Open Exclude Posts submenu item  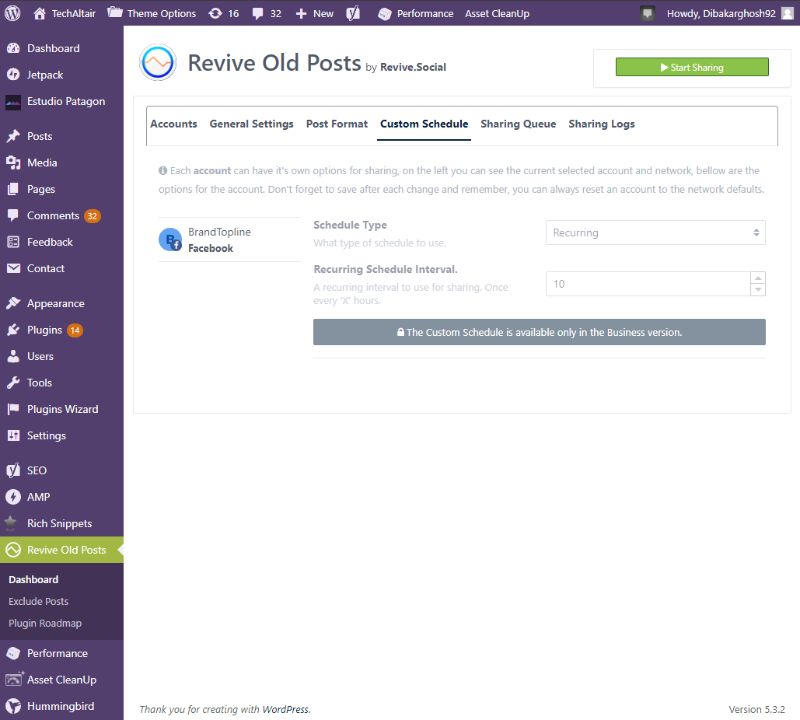click(x=38, y=602)
